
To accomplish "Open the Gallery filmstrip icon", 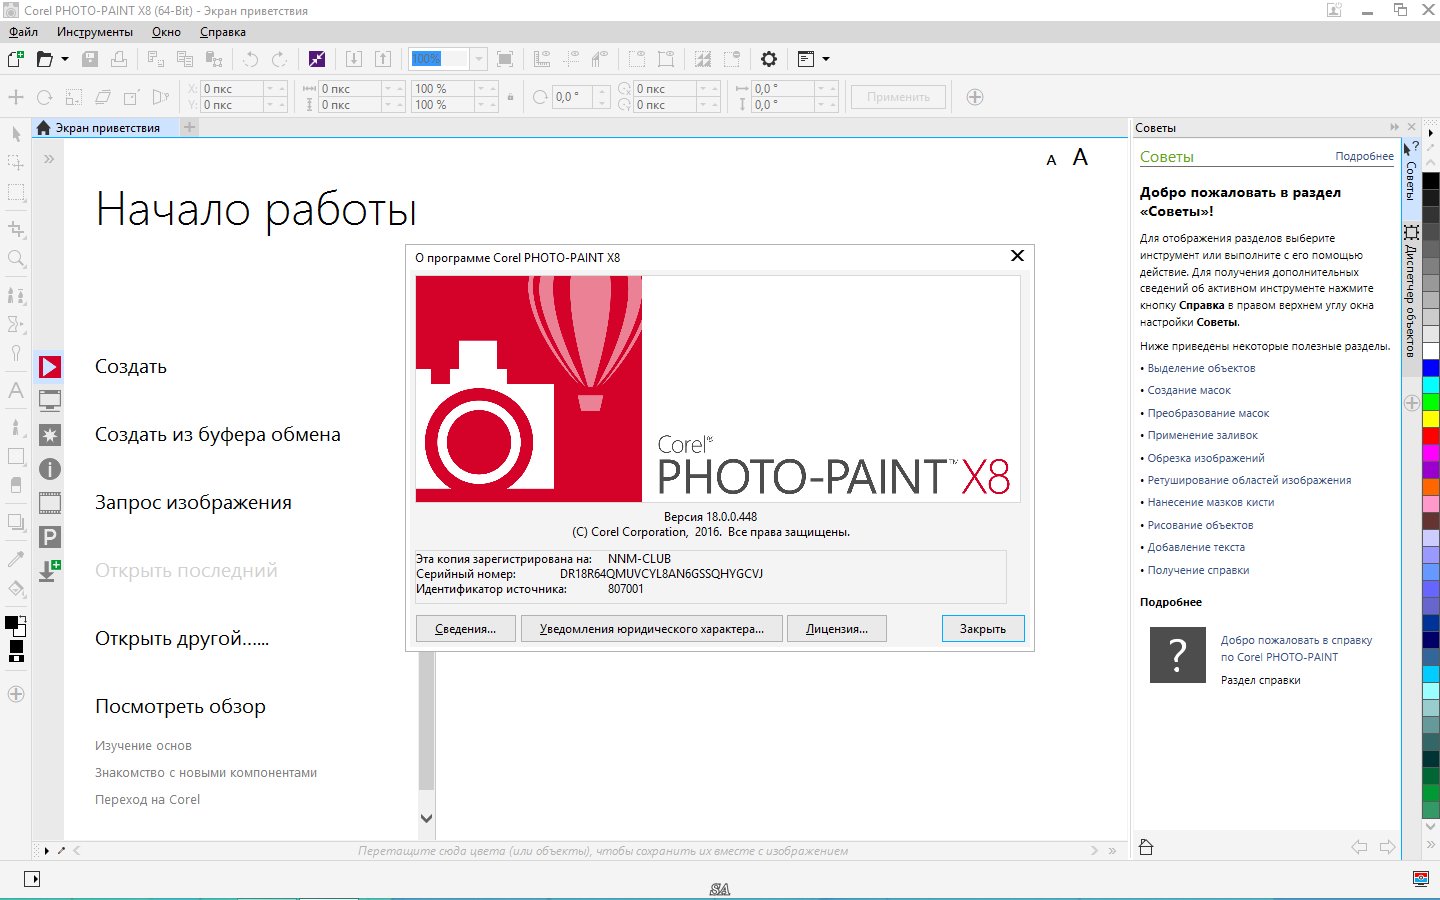I will pyautogui.click(x=50, y=503).
